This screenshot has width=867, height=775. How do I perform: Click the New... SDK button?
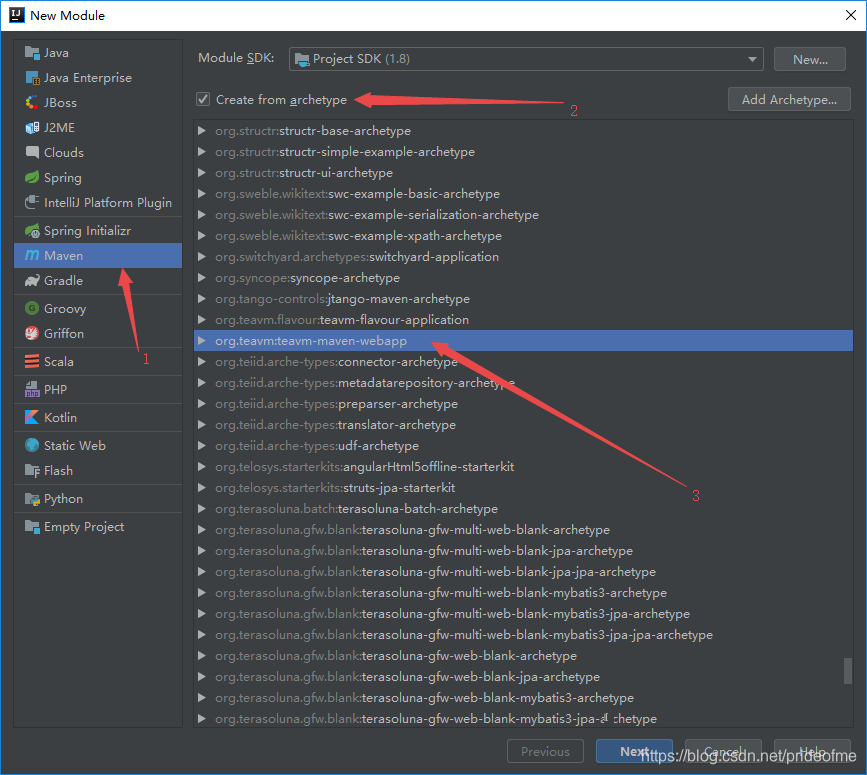coord(809,59)
